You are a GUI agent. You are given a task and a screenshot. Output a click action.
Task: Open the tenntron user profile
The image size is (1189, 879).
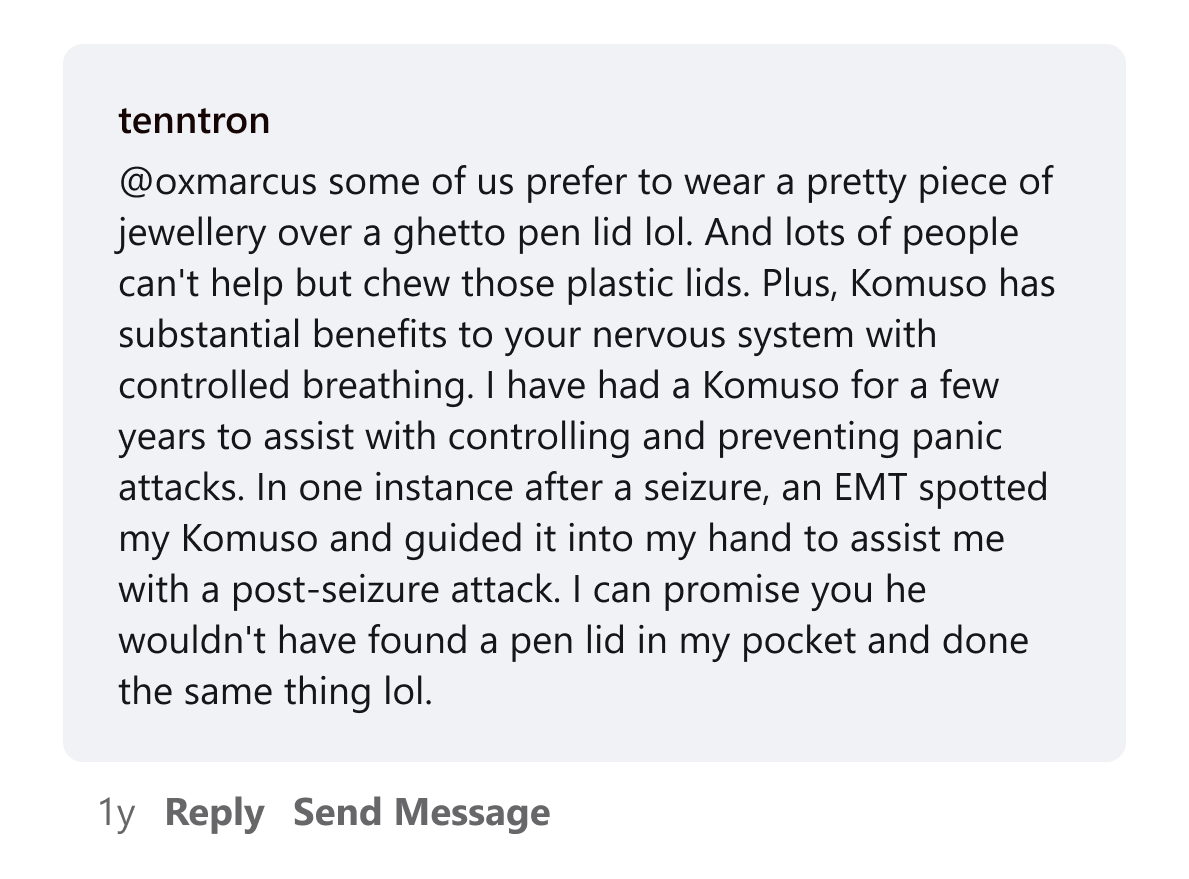tap(194, 121)
